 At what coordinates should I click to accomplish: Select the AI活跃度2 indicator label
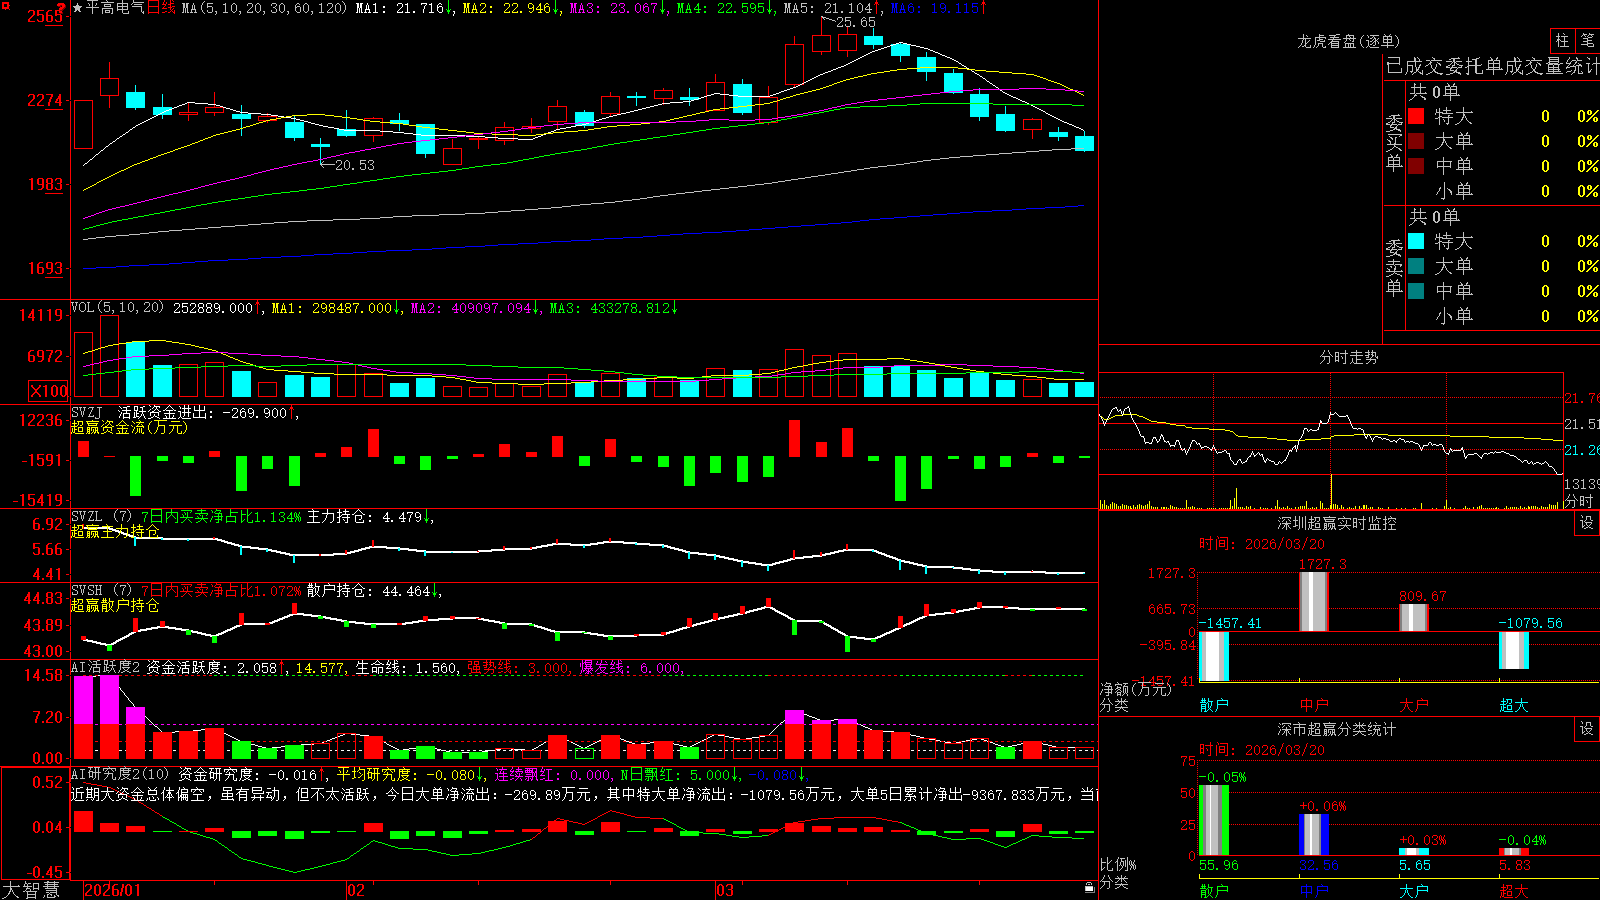coord(106,667)
